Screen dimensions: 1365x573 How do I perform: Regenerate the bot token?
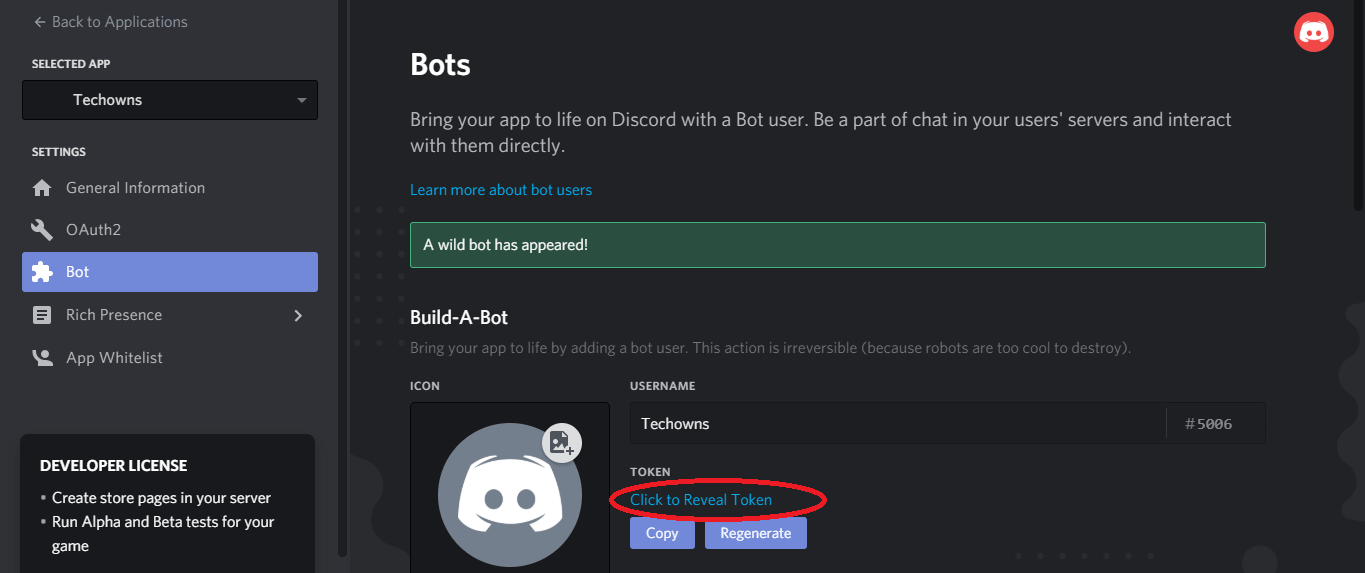click(x=756, y=533)
